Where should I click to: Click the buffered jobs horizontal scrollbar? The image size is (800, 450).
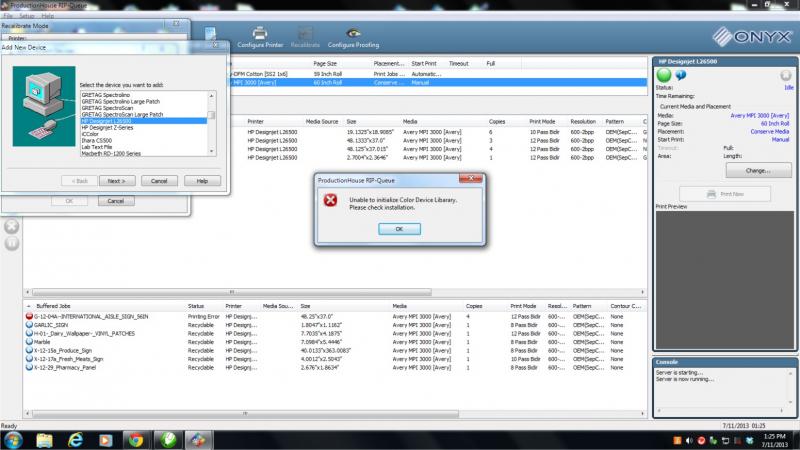[x=245, y=414]
